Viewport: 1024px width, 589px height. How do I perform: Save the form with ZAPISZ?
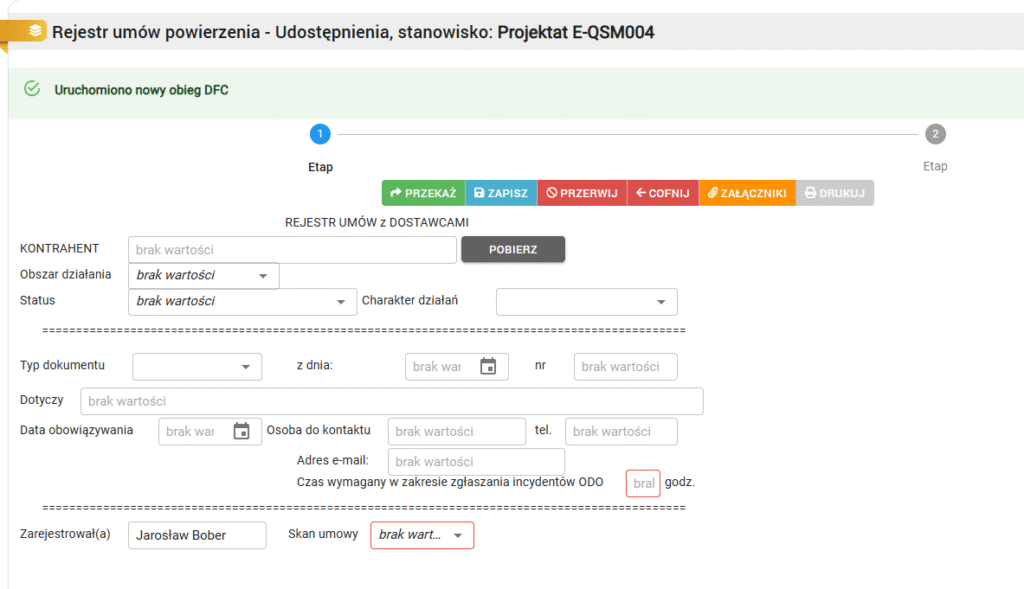(501, 193)
